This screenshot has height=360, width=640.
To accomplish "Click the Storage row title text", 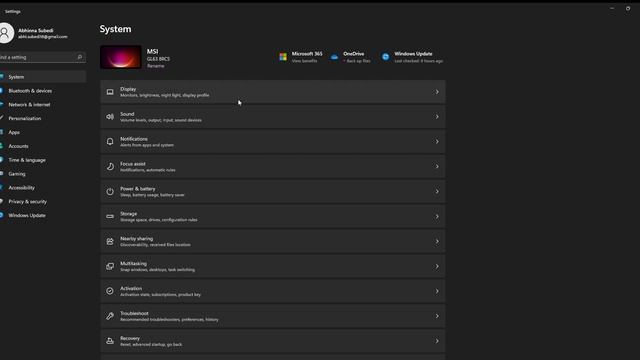I will pyautogui.click(x=129, y=213).
